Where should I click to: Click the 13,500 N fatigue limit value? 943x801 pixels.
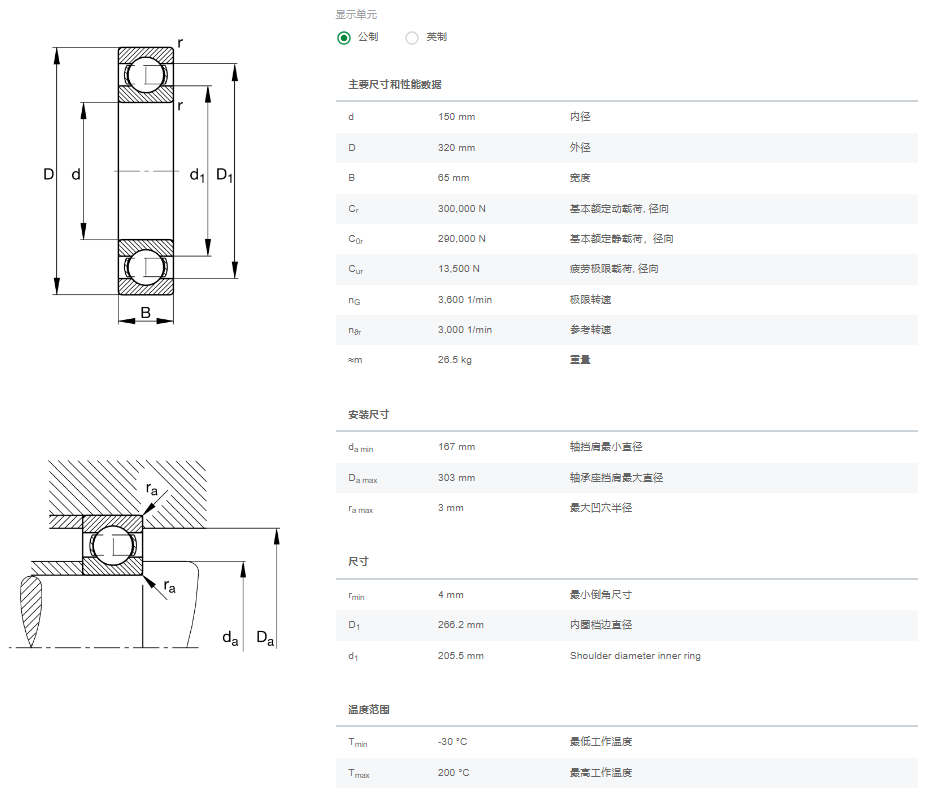459,269
